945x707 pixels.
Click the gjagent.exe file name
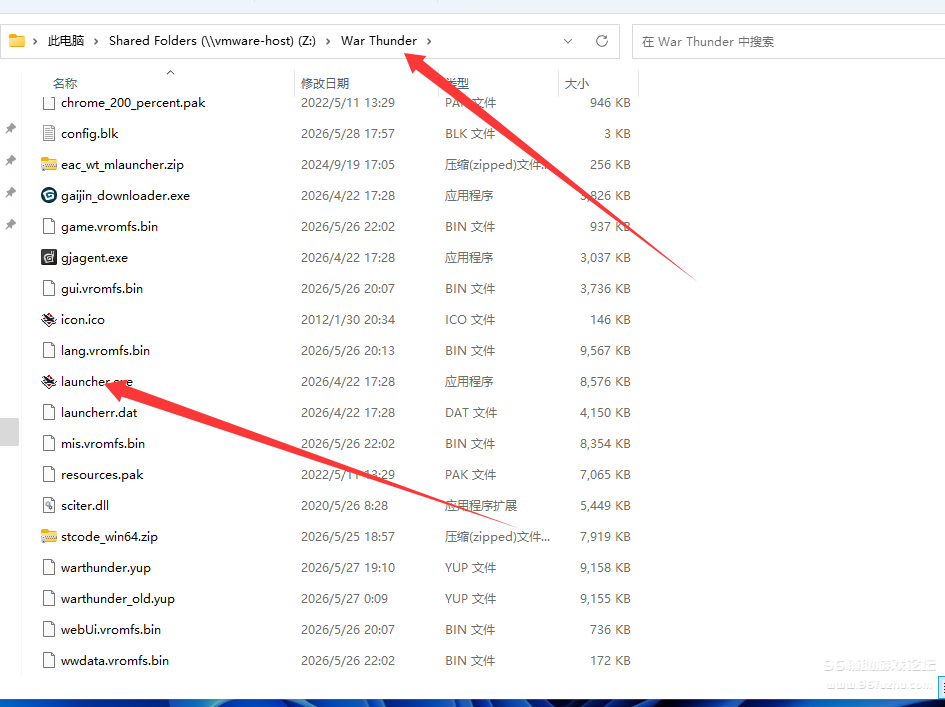coord(95,257)
